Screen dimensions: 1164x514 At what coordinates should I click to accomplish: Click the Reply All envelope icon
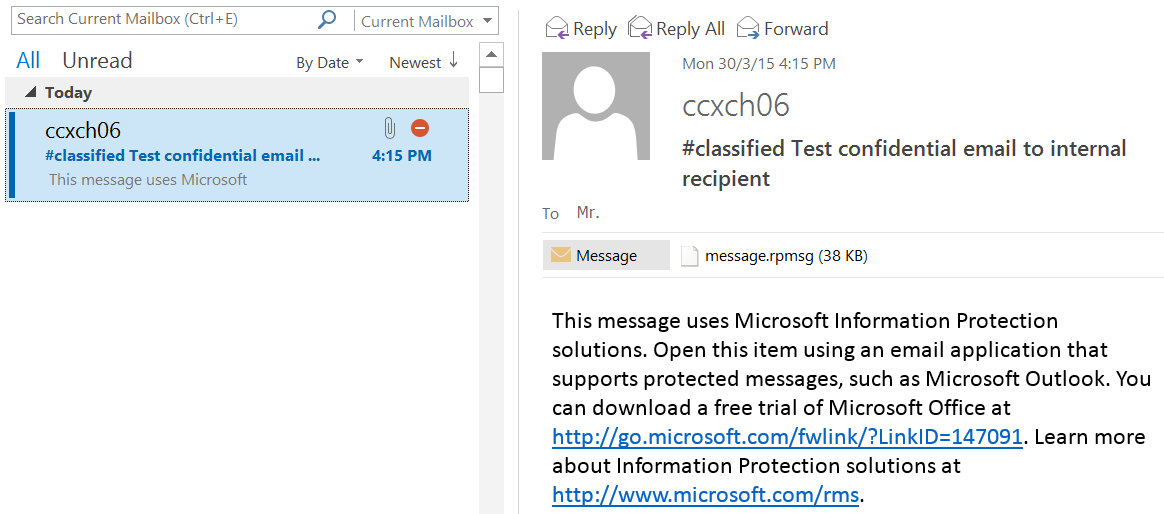pyautogui.click(x=639, y=29)
